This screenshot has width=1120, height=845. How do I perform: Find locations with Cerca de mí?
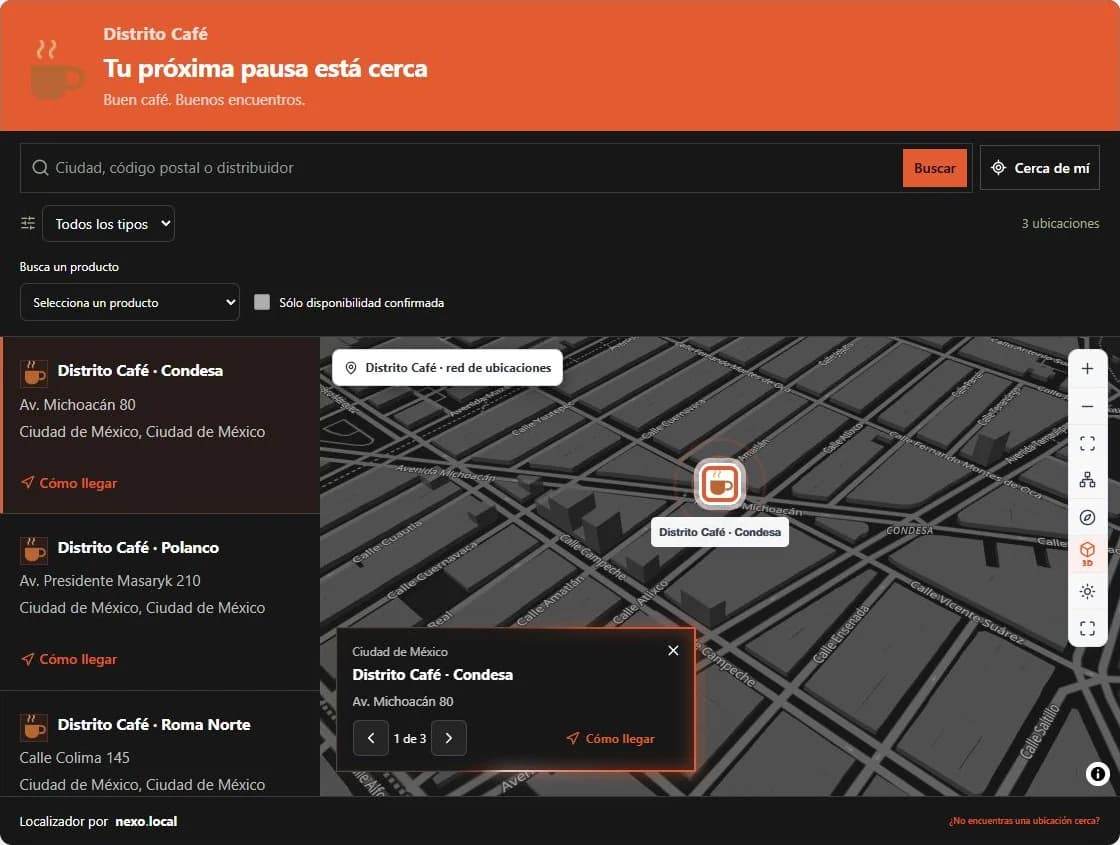pos(1039,168)
